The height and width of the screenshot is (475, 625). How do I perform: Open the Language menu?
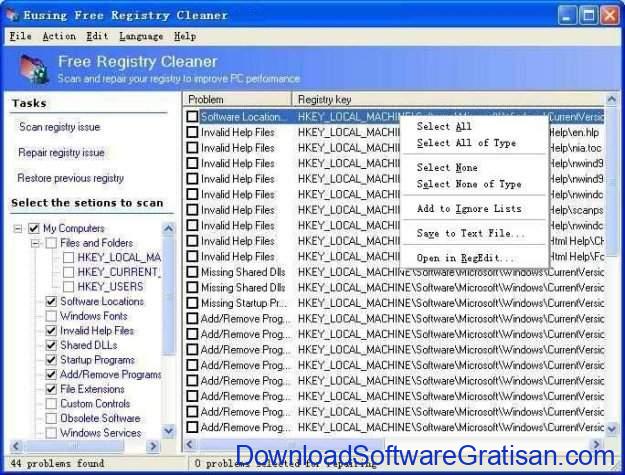click(x=141, y=36)
